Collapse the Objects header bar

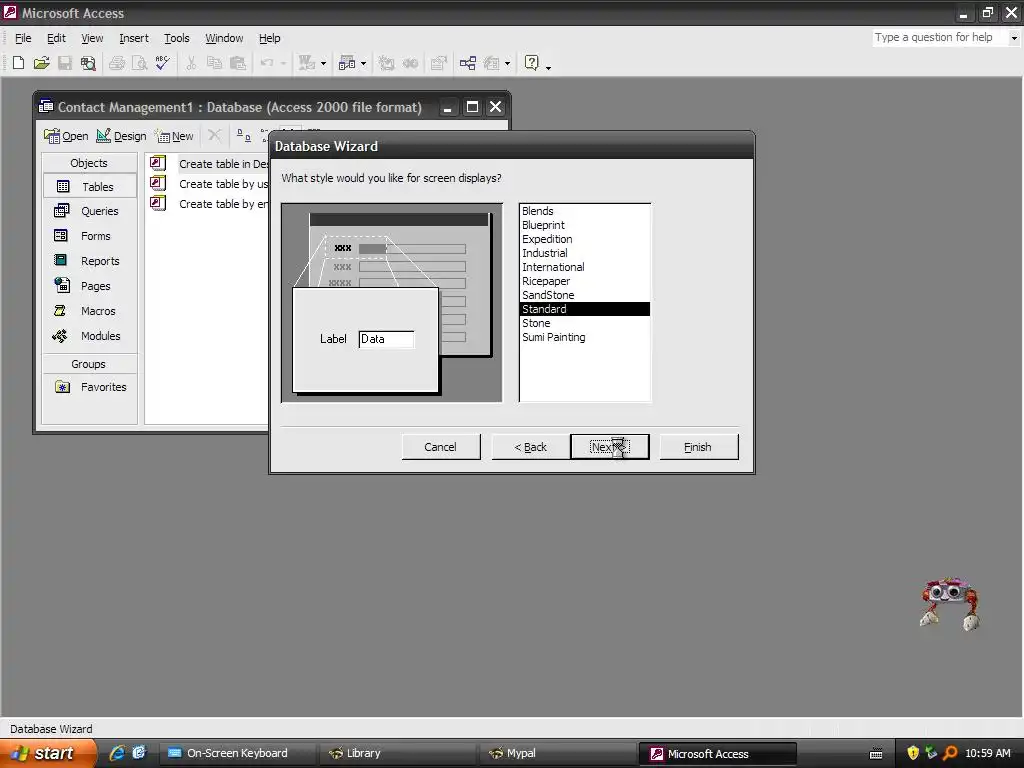[x=89, y=163]
